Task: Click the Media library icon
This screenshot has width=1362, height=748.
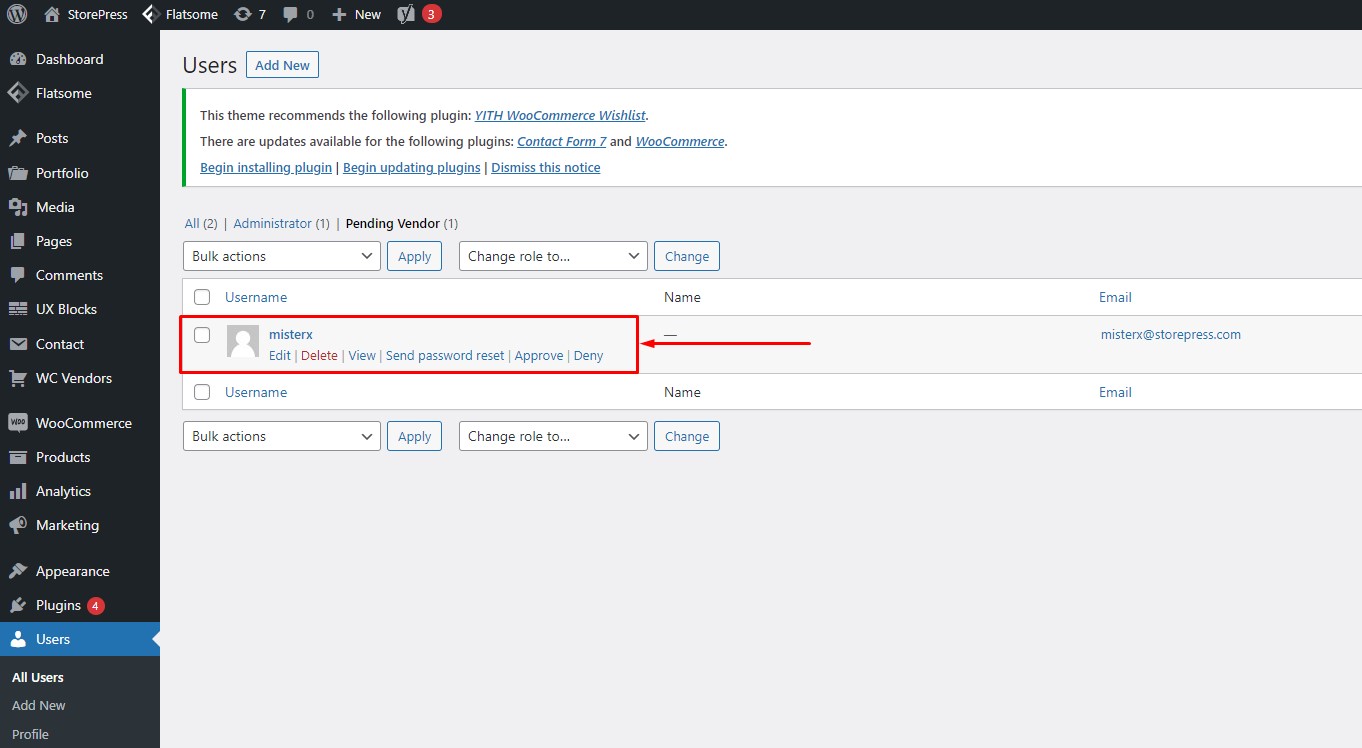Action: tap(18, 207)
